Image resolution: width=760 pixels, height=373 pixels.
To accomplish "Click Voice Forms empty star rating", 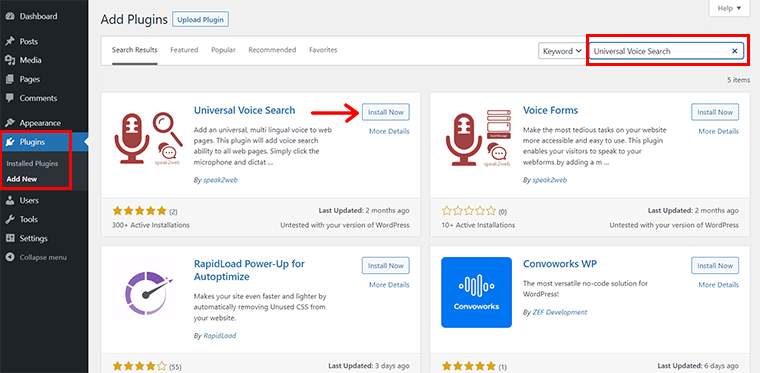I will click(469, 211).
